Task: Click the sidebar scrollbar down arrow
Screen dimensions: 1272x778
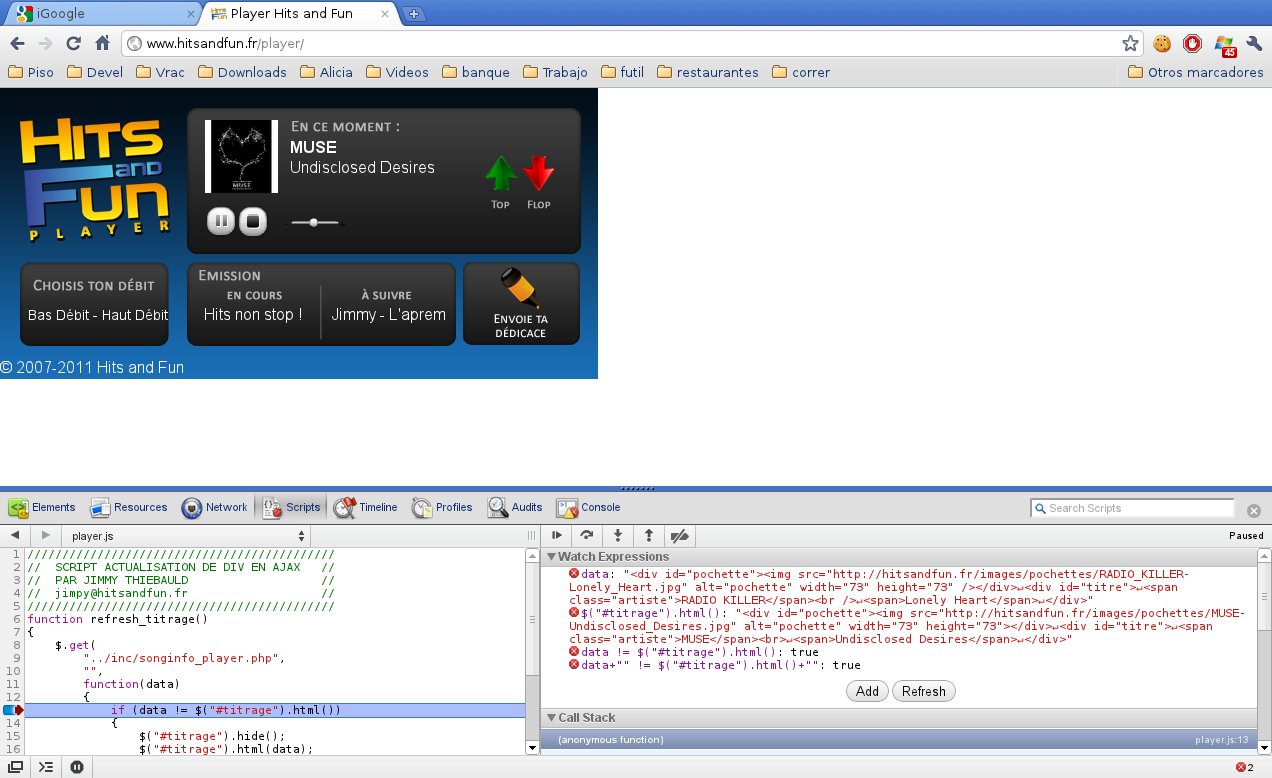Action: pyautogui.click(x=1264, y=747)
